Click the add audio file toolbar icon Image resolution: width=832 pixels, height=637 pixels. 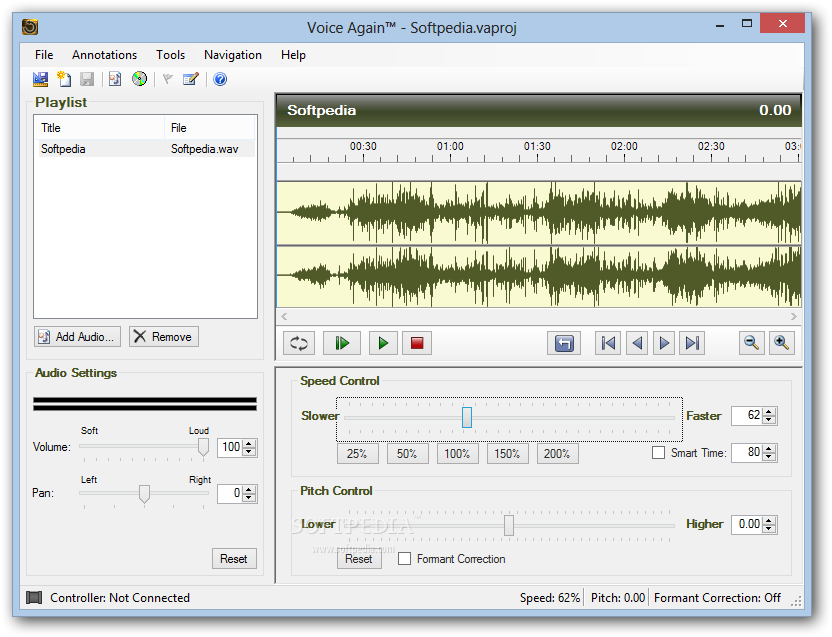(x=115, y=79)
